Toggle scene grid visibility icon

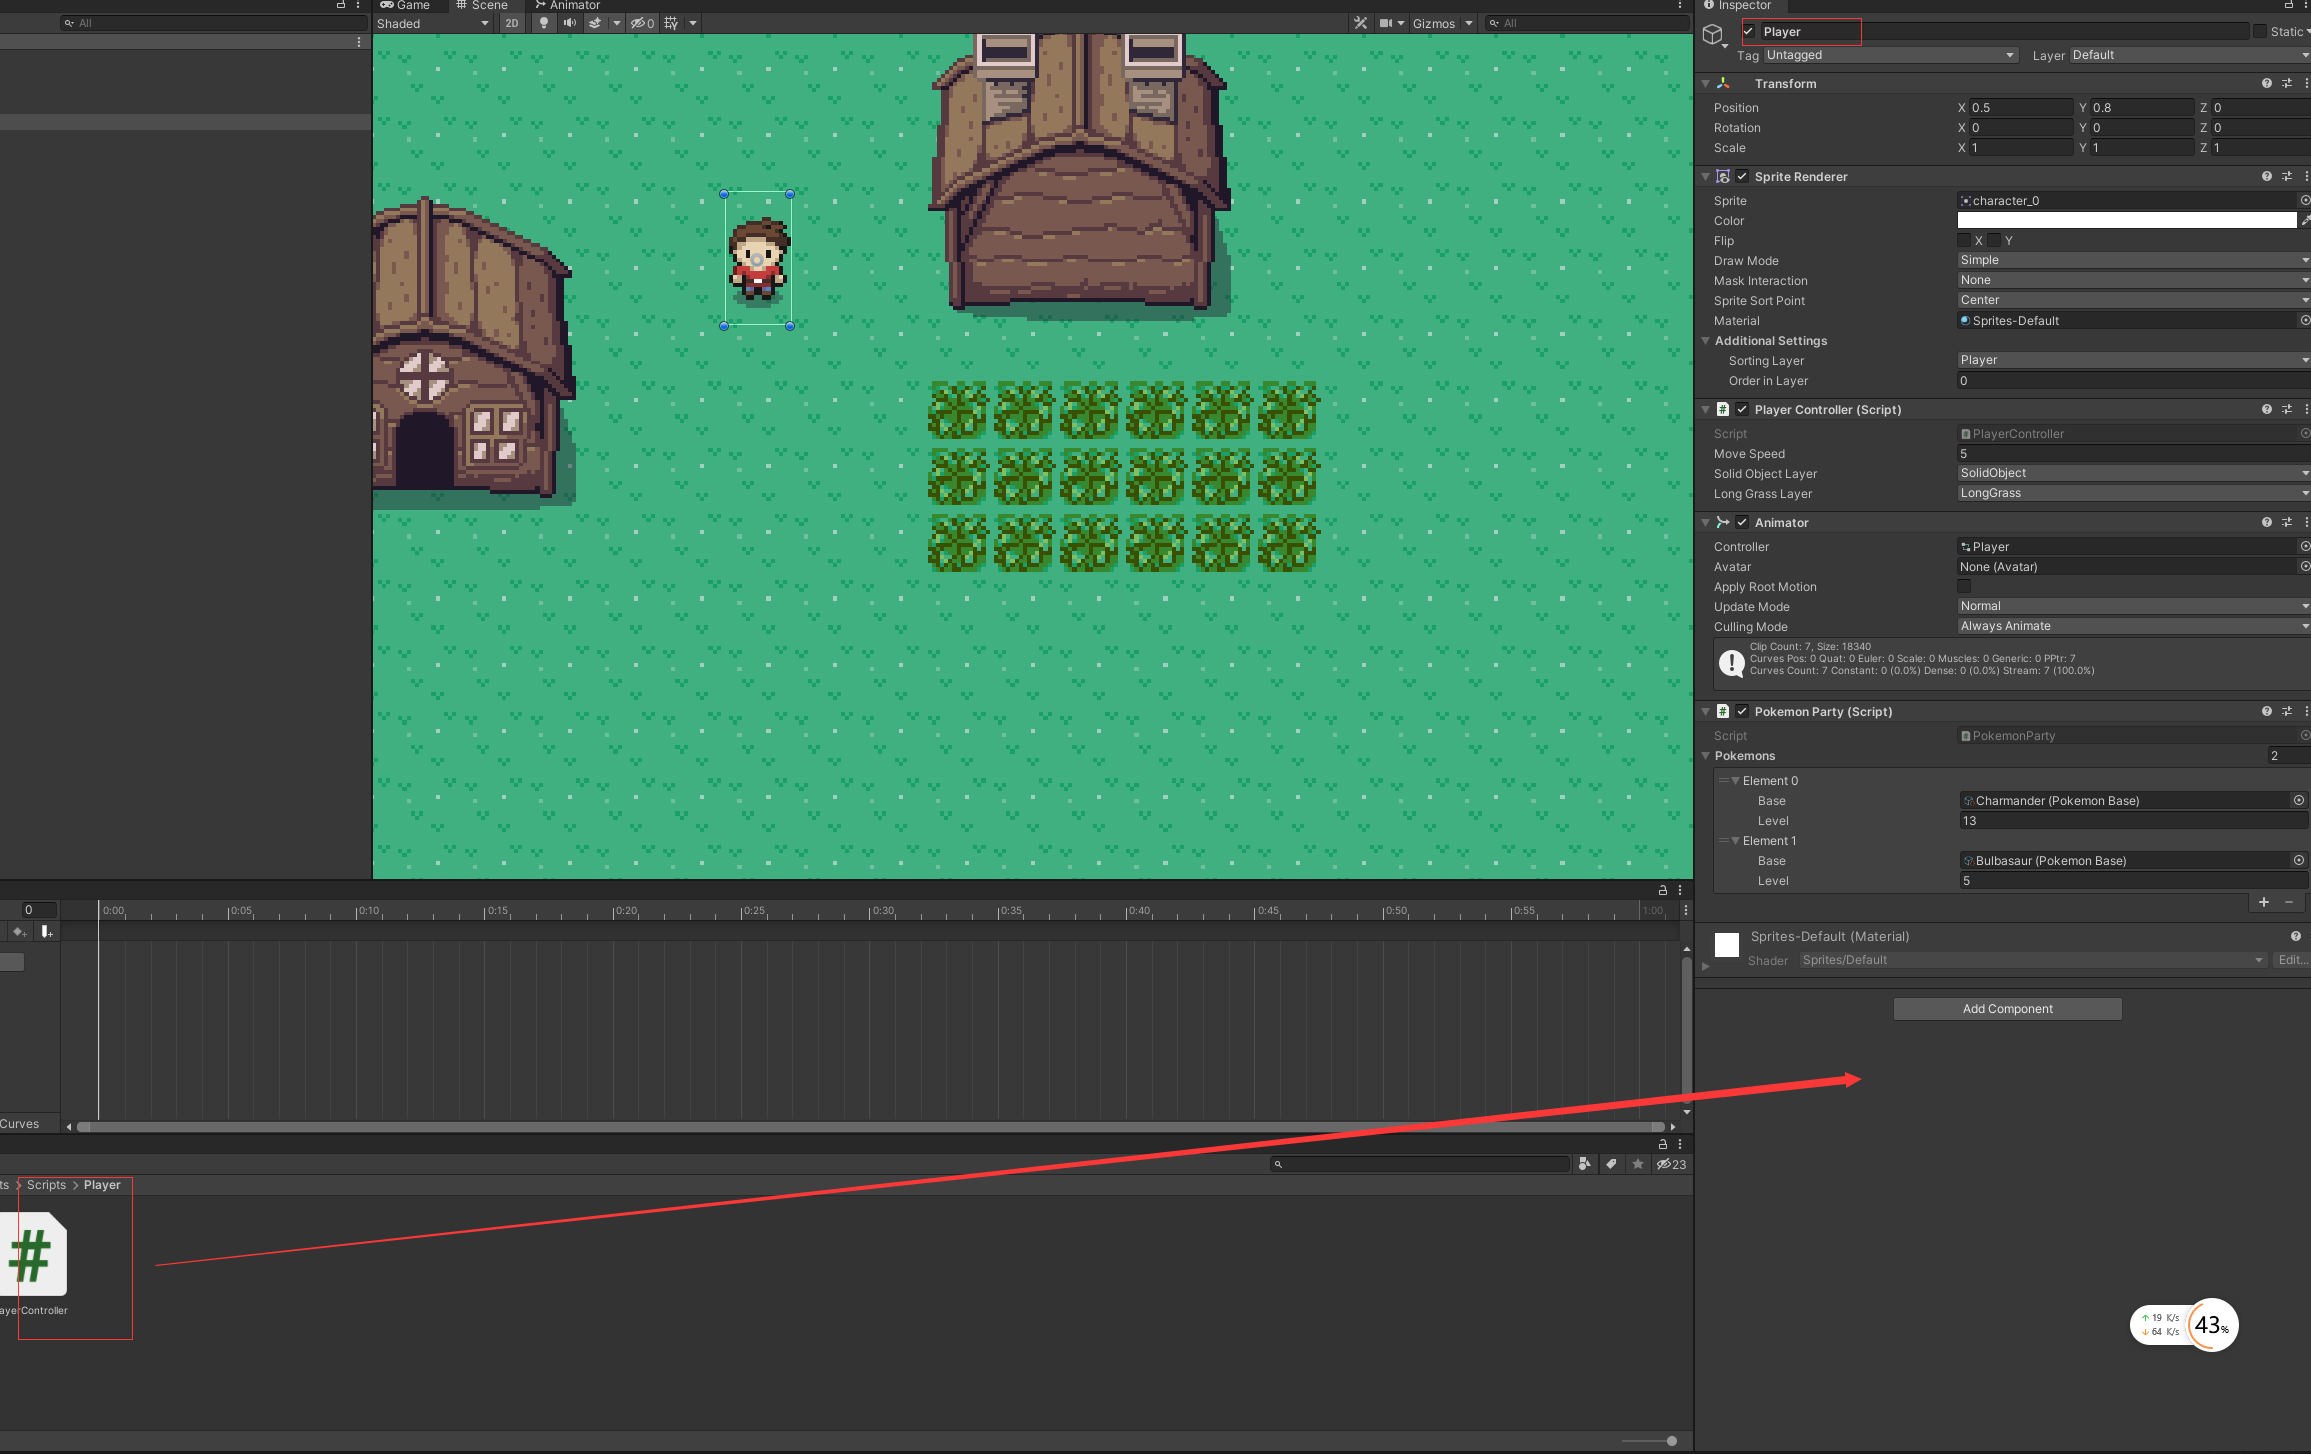(x=671, y=23)
